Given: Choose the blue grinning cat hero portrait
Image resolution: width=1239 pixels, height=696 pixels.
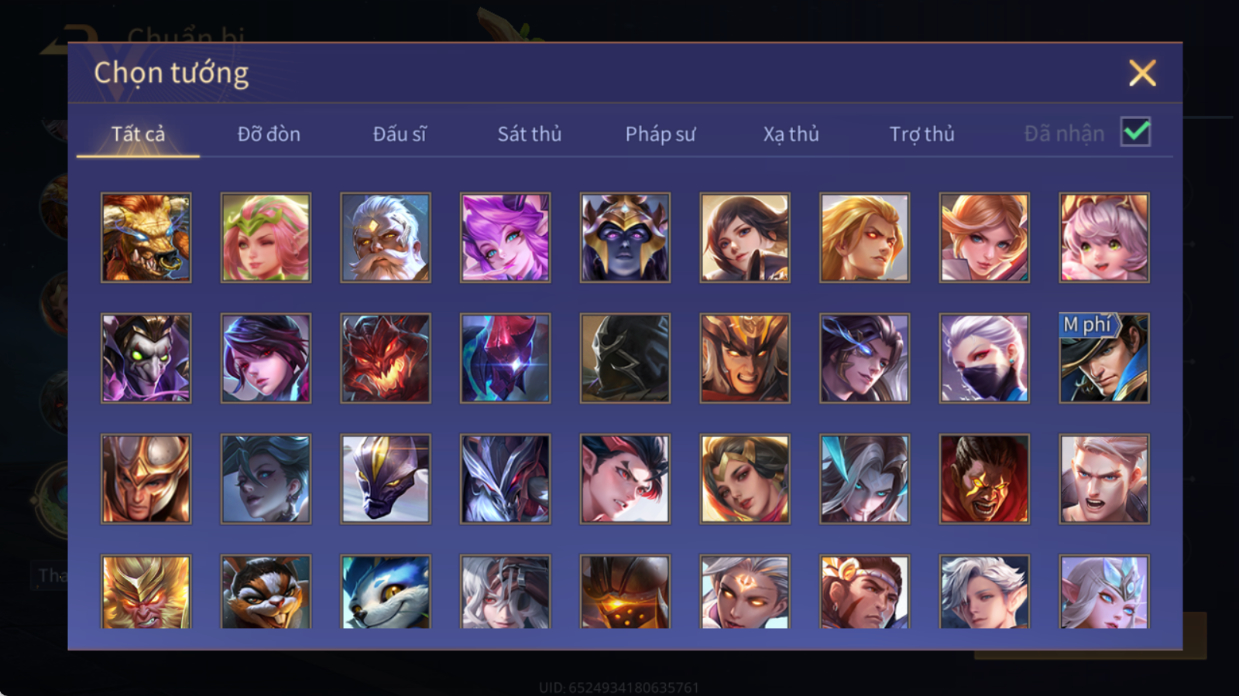Looking at the screenshot, I should coord(385,592).
